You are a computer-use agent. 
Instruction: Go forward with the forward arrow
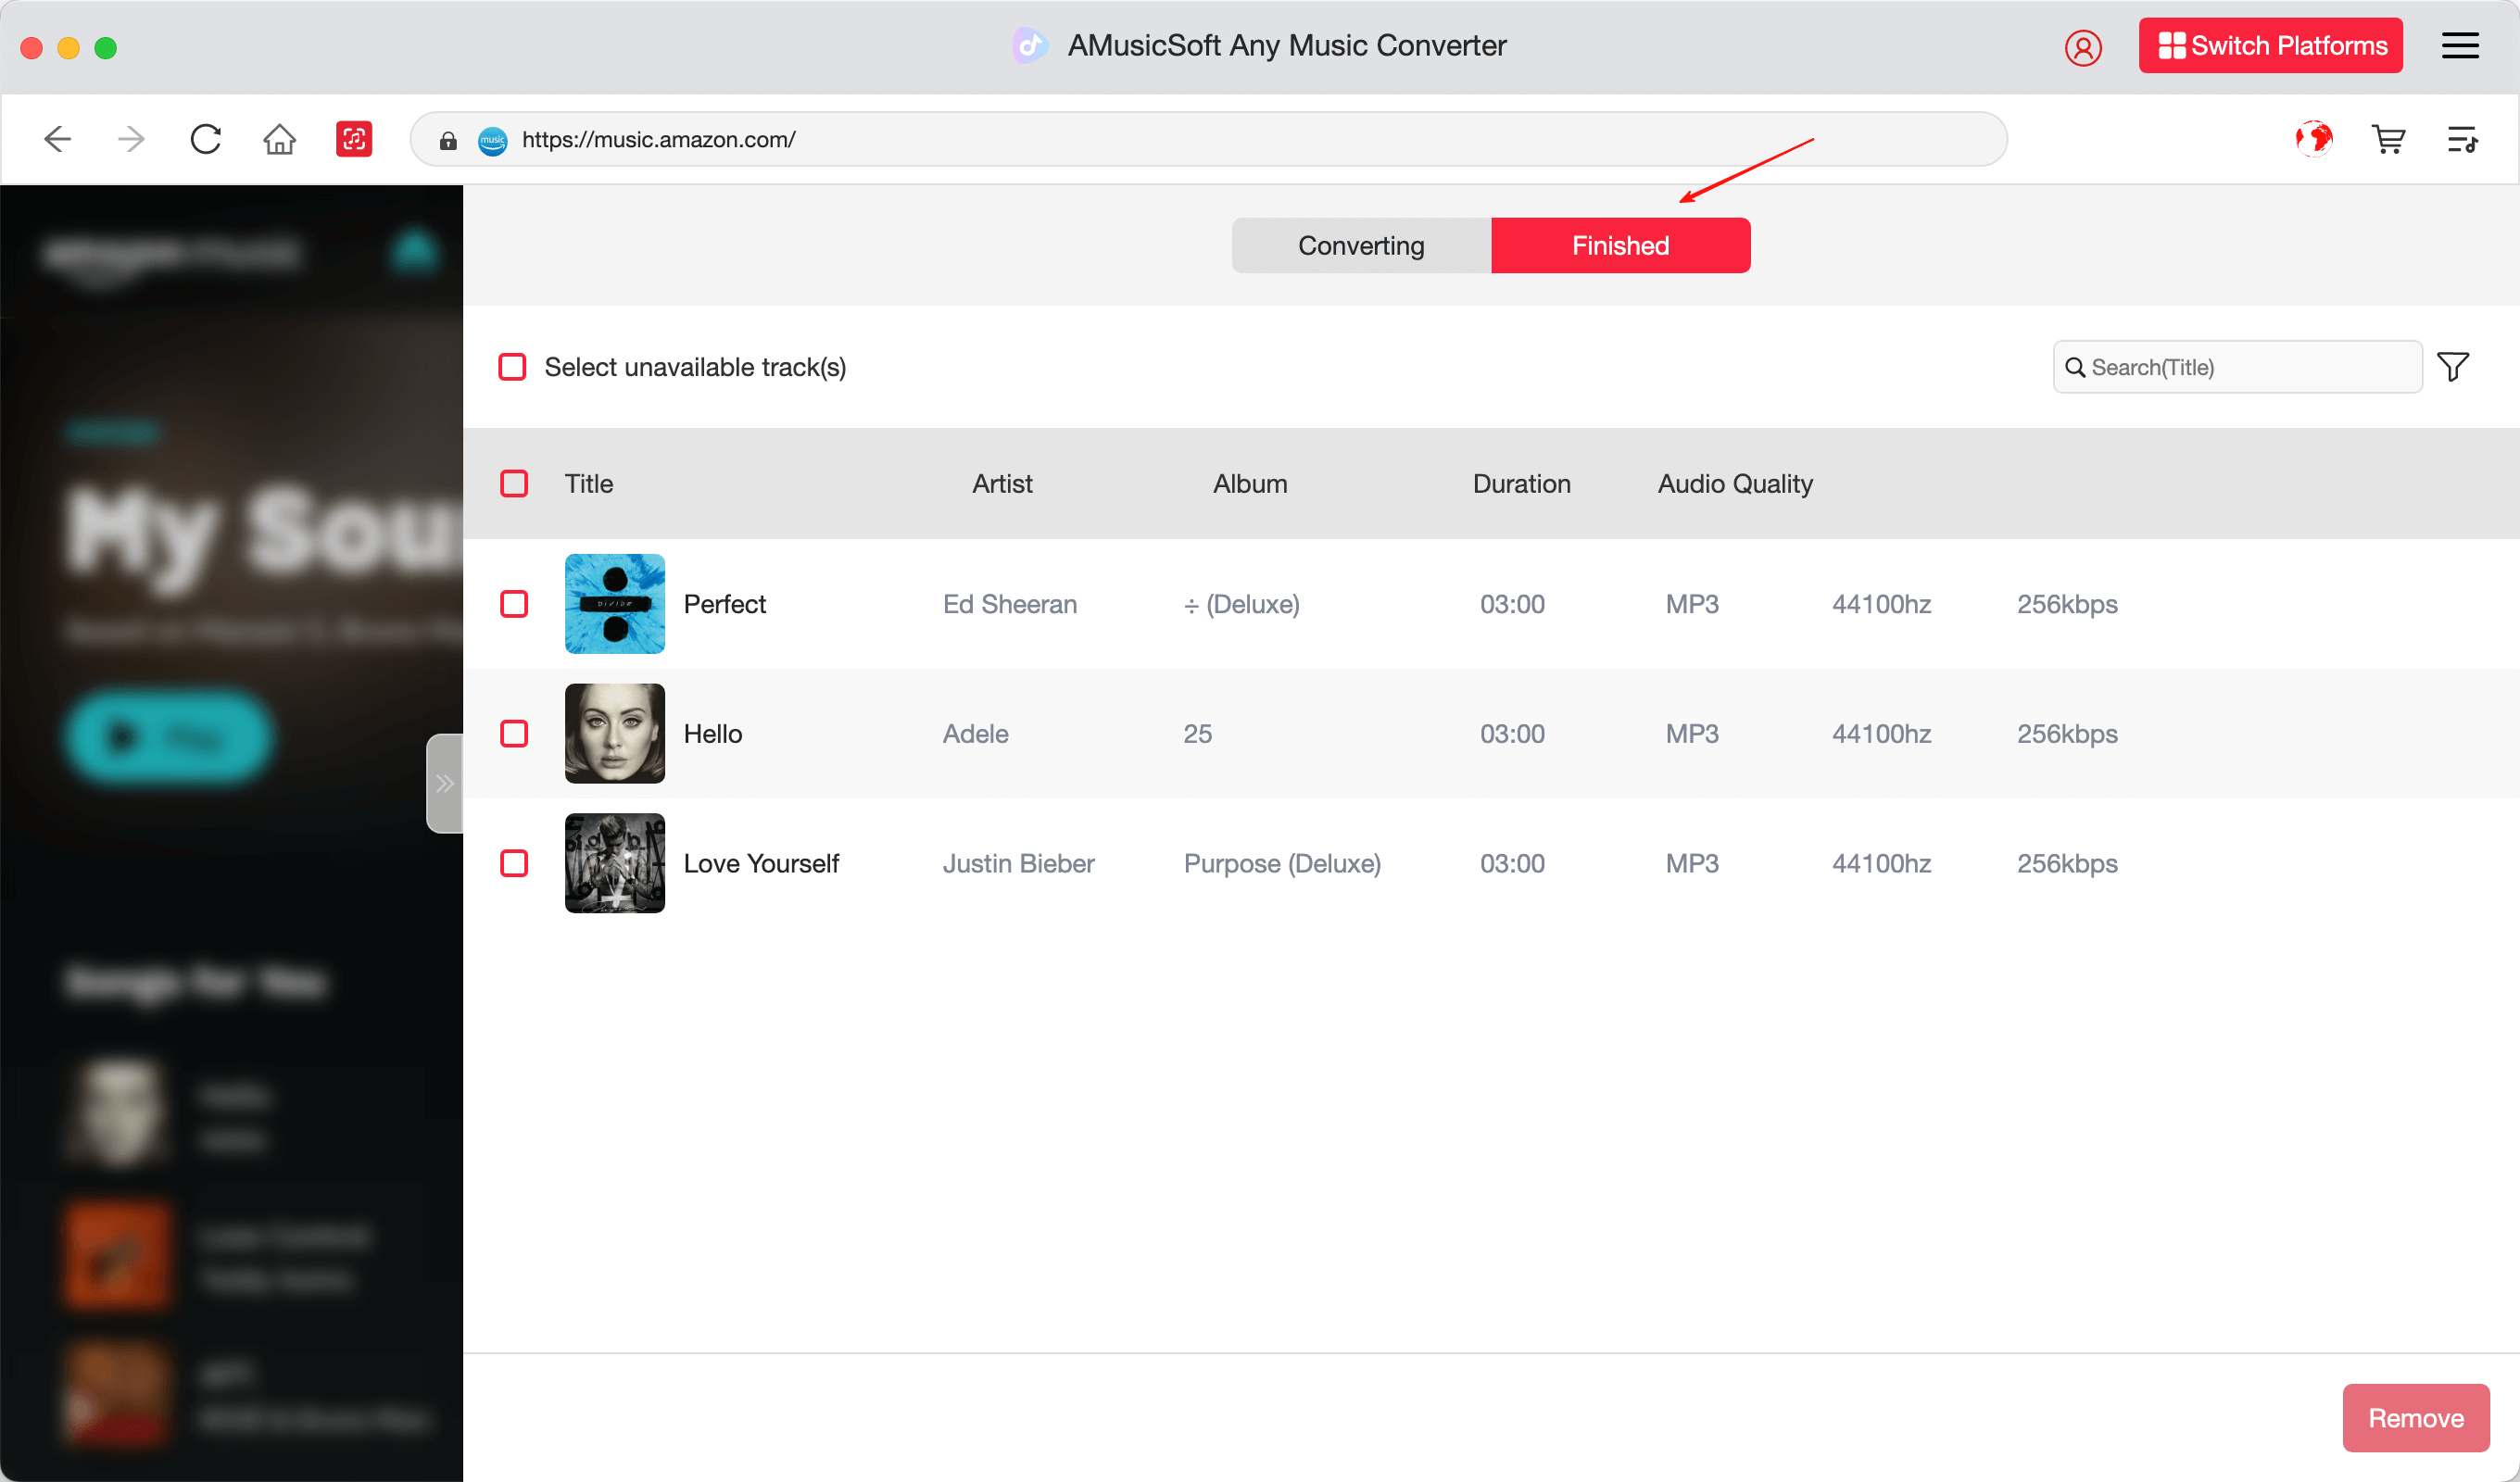(131, 139)
